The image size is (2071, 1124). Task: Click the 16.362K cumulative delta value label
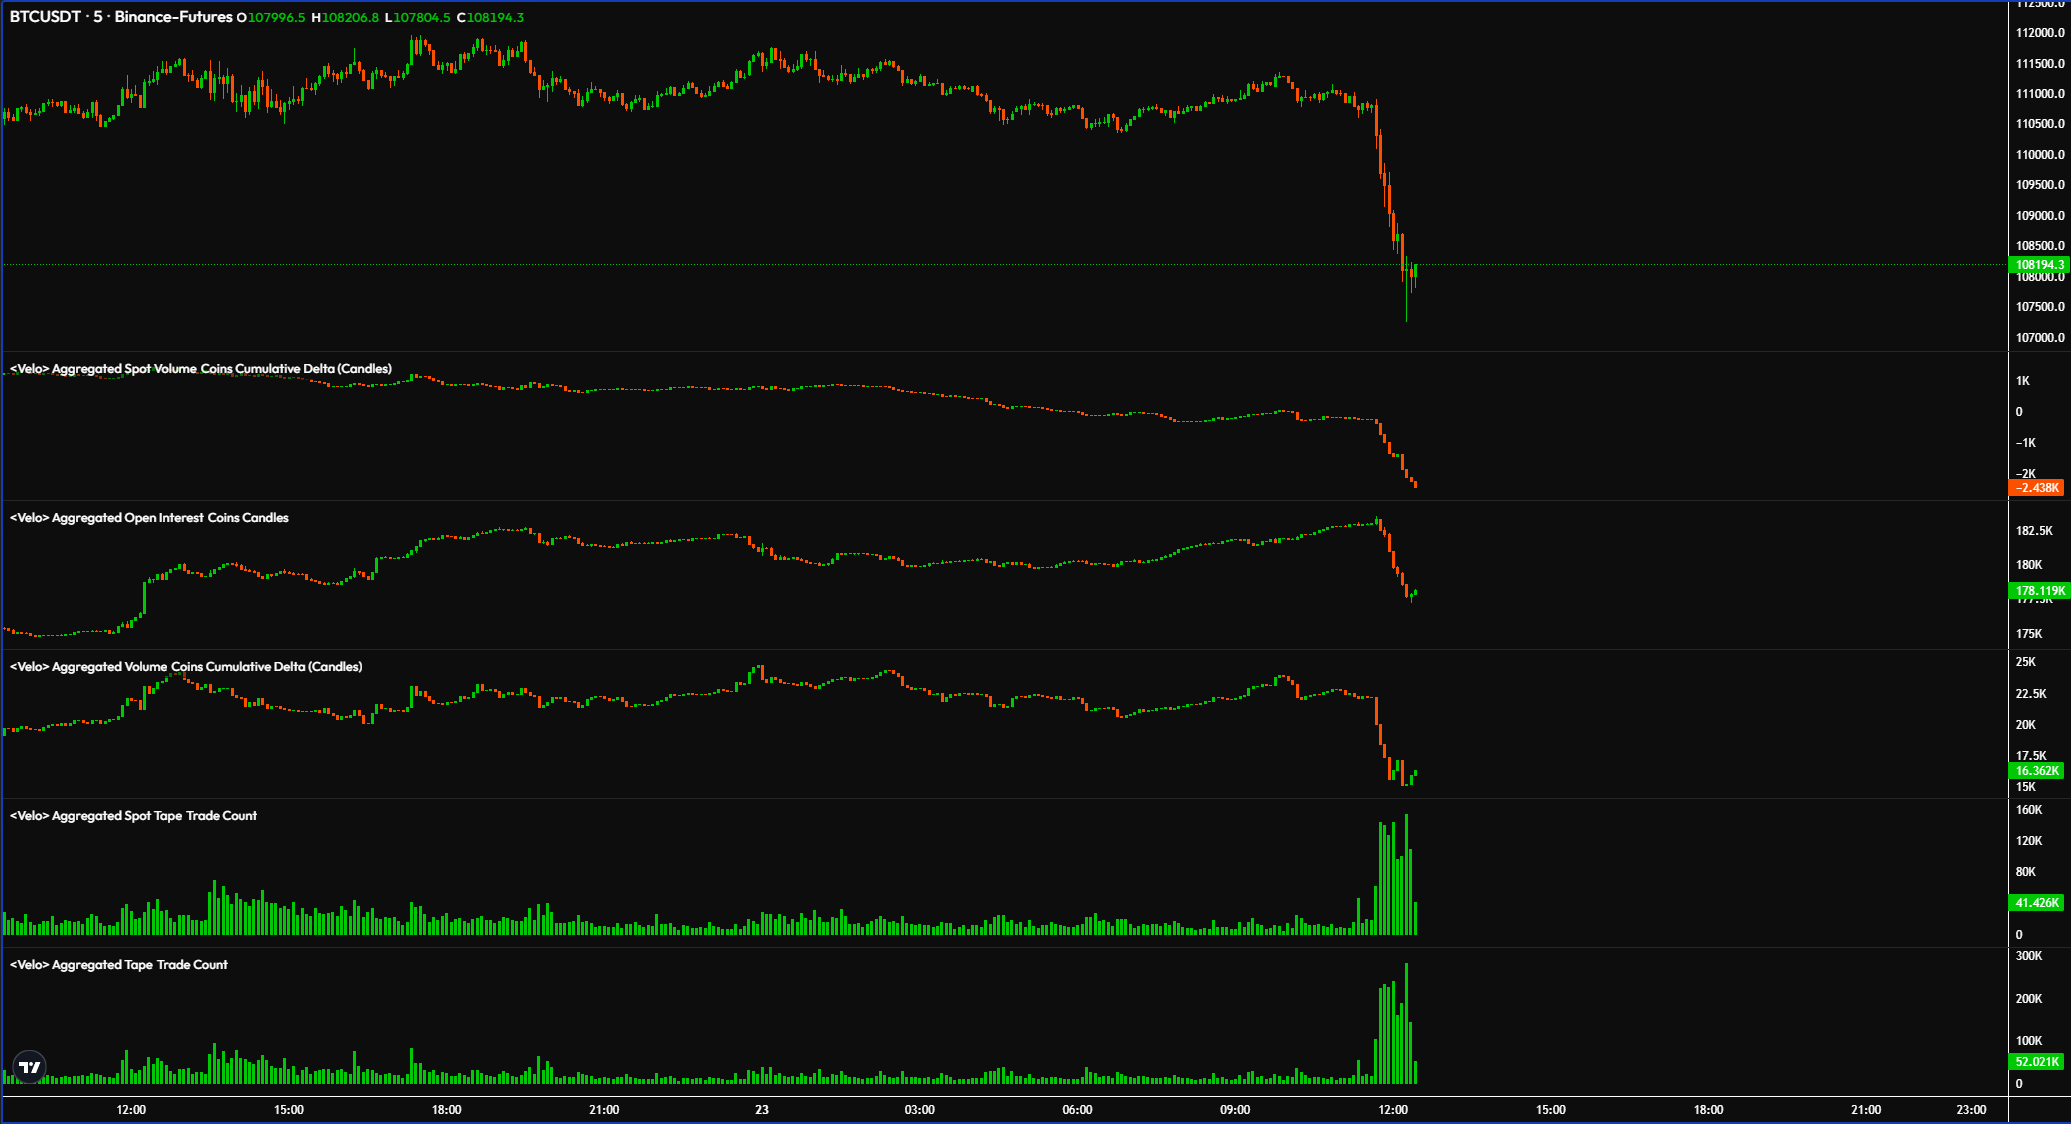(2037, 771)
